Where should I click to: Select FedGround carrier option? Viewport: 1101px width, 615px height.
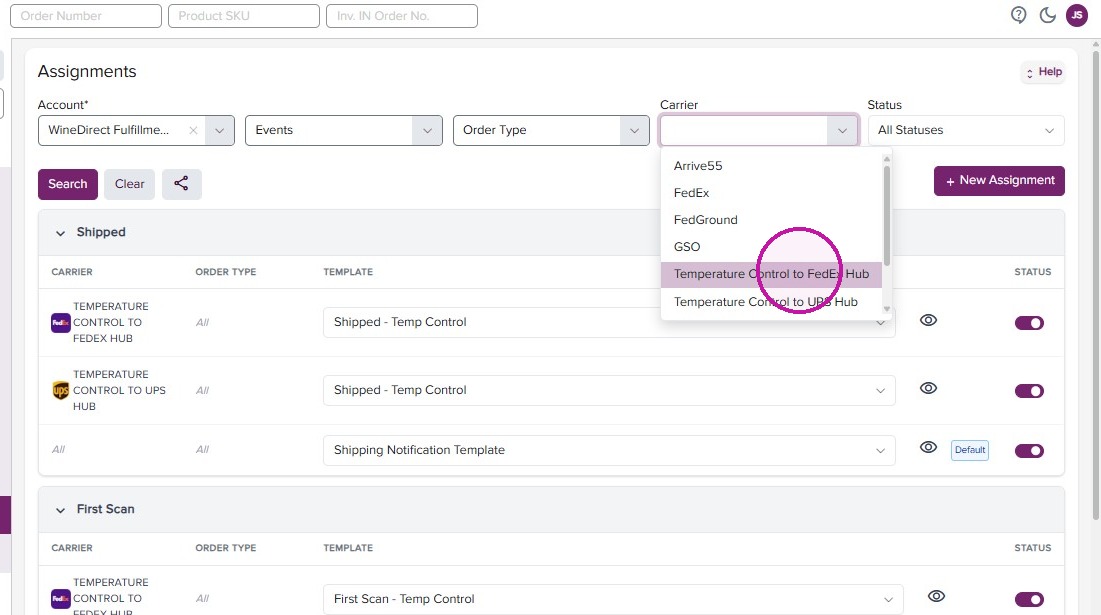tap(771, 220)
